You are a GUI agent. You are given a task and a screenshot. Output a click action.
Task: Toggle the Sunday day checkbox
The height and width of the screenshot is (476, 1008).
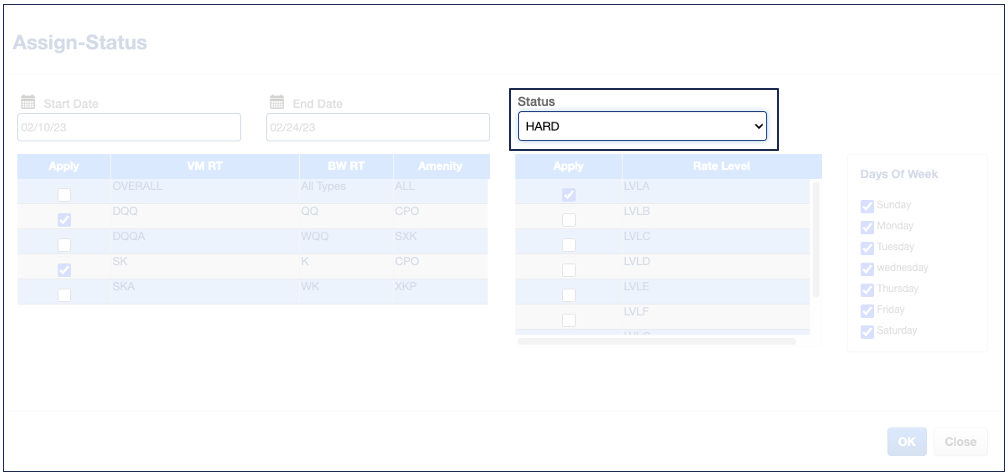click(867, 206)
